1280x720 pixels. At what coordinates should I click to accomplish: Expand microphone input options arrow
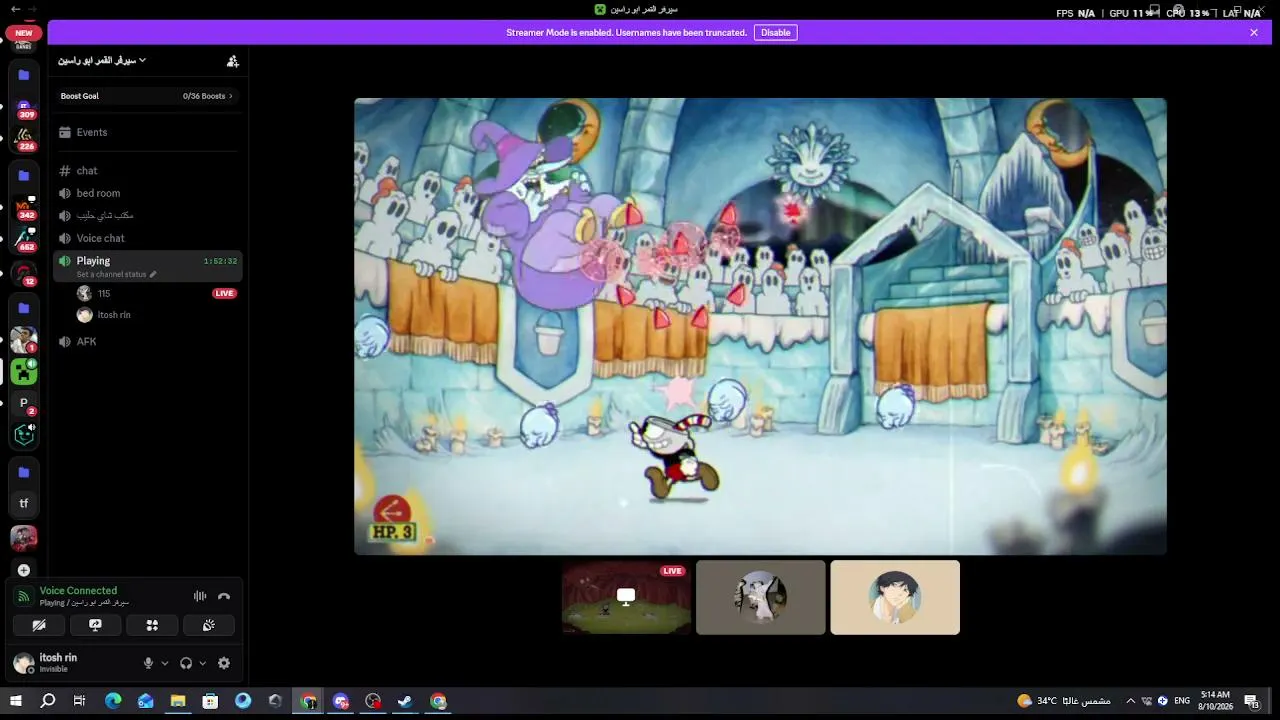[165, 663]
